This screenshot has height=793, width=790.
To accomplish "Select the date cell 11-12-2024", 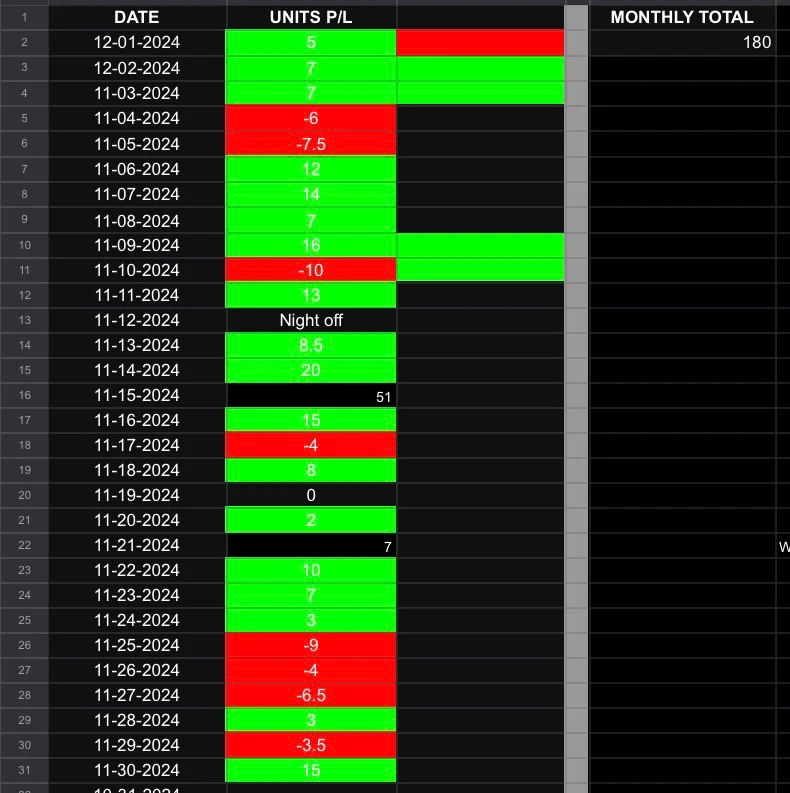I will pyautogui.click(x=137, y=320).
